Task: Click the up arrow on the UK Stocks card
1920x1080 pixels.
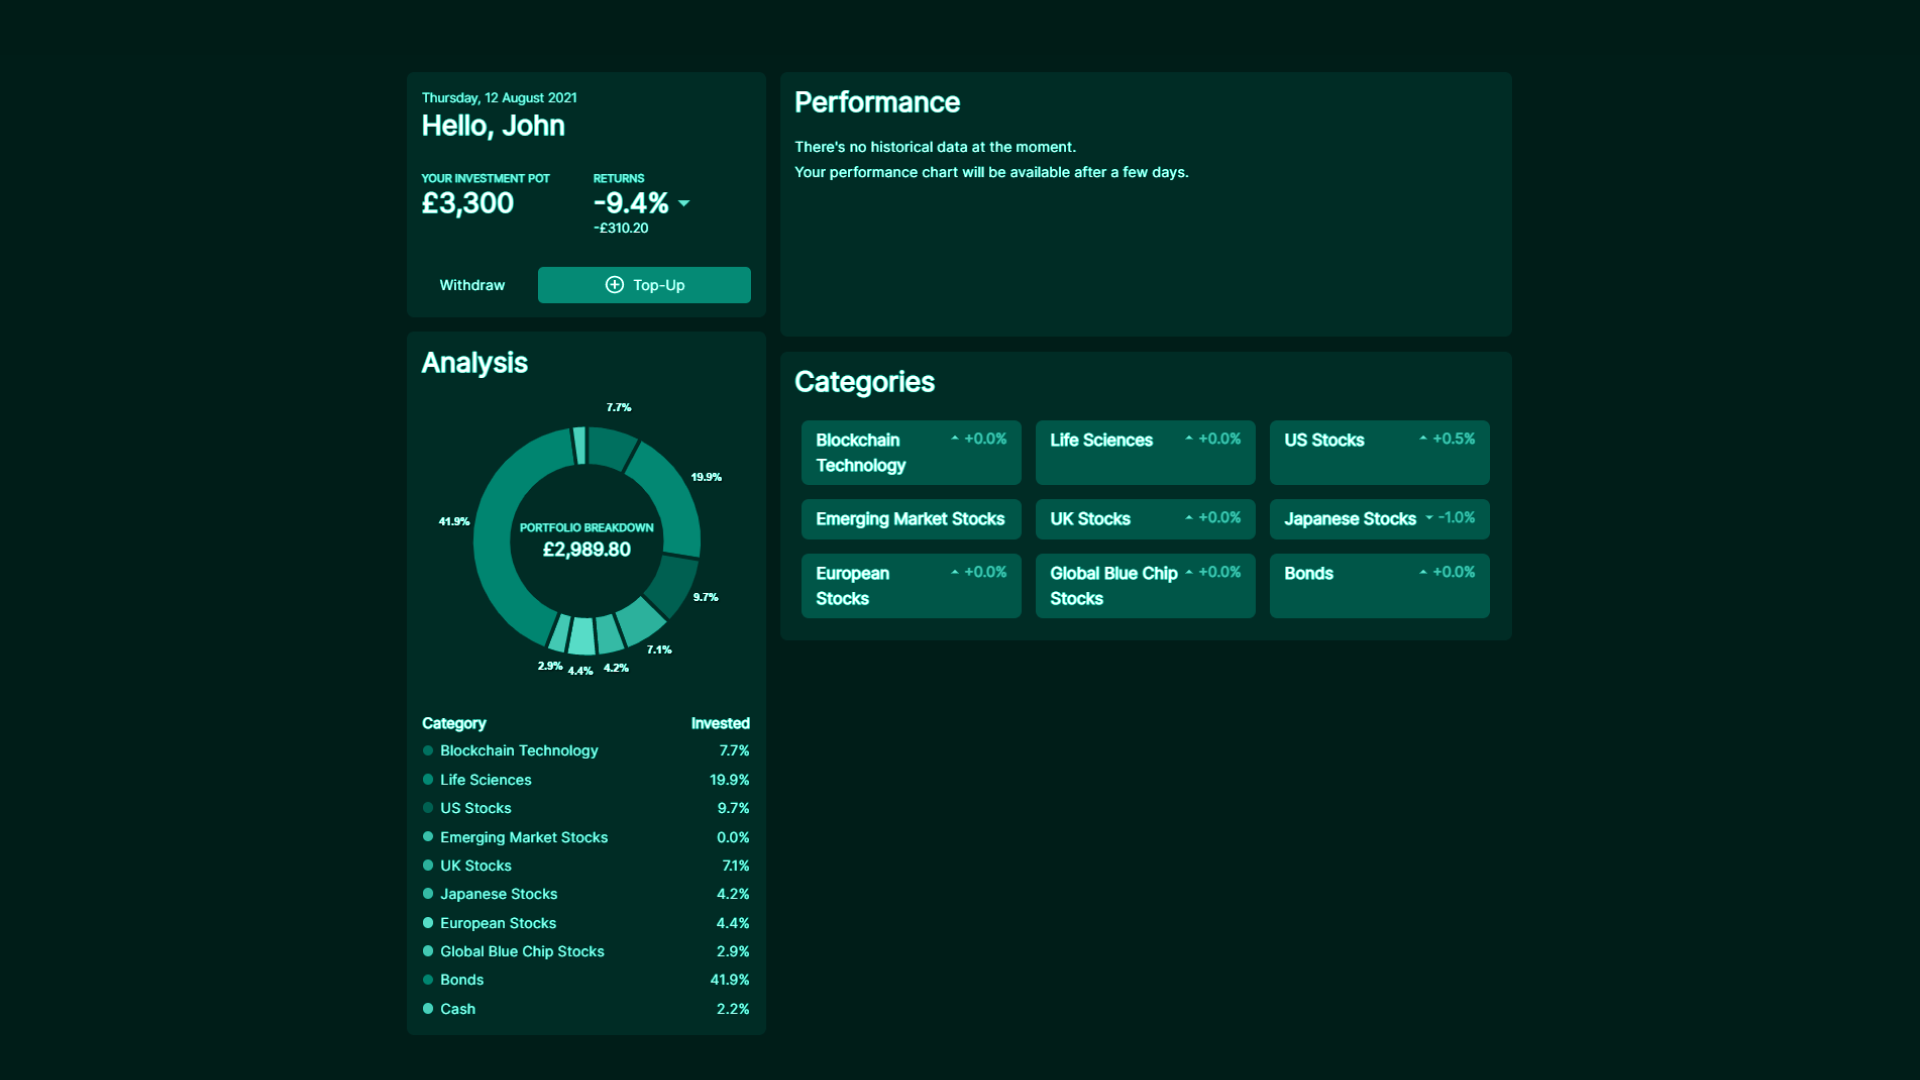Action: 1190,518
